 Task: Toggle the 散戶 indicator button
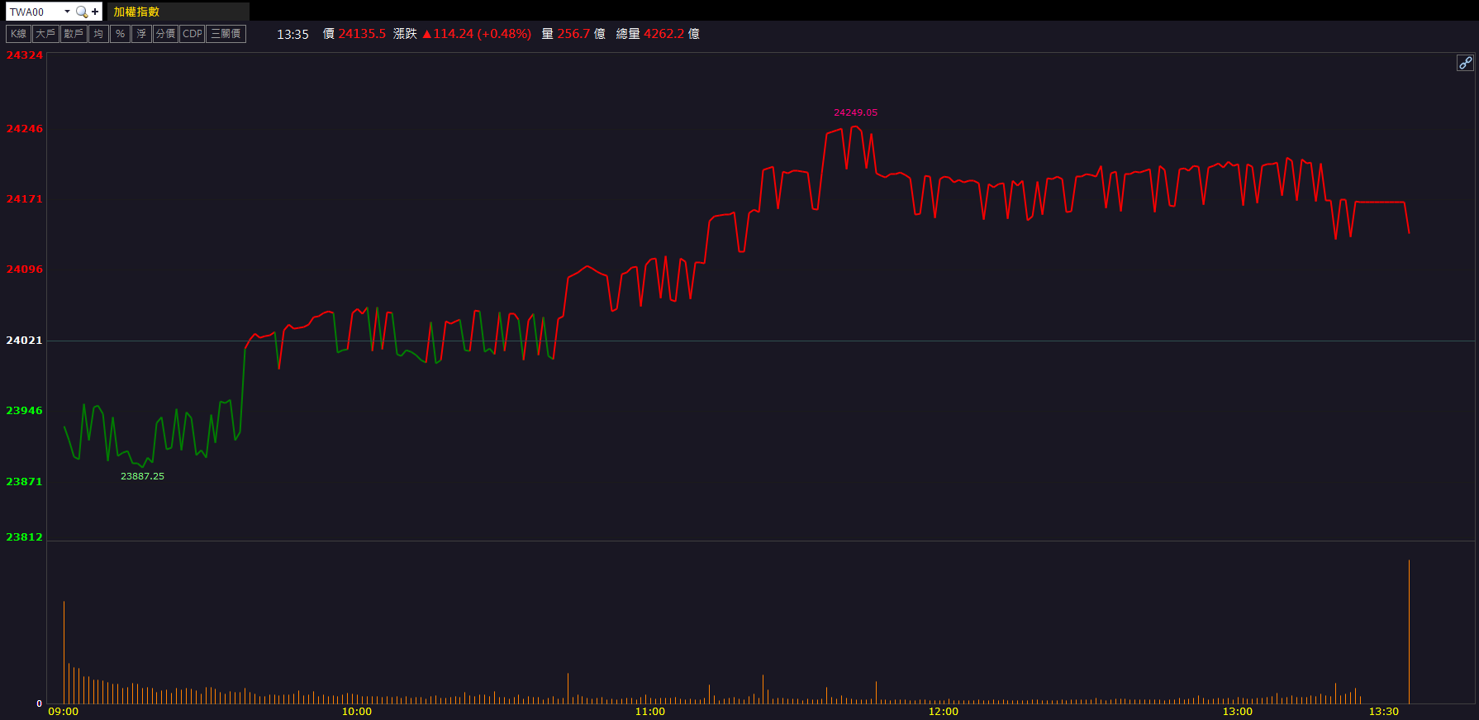coord(73,34)
